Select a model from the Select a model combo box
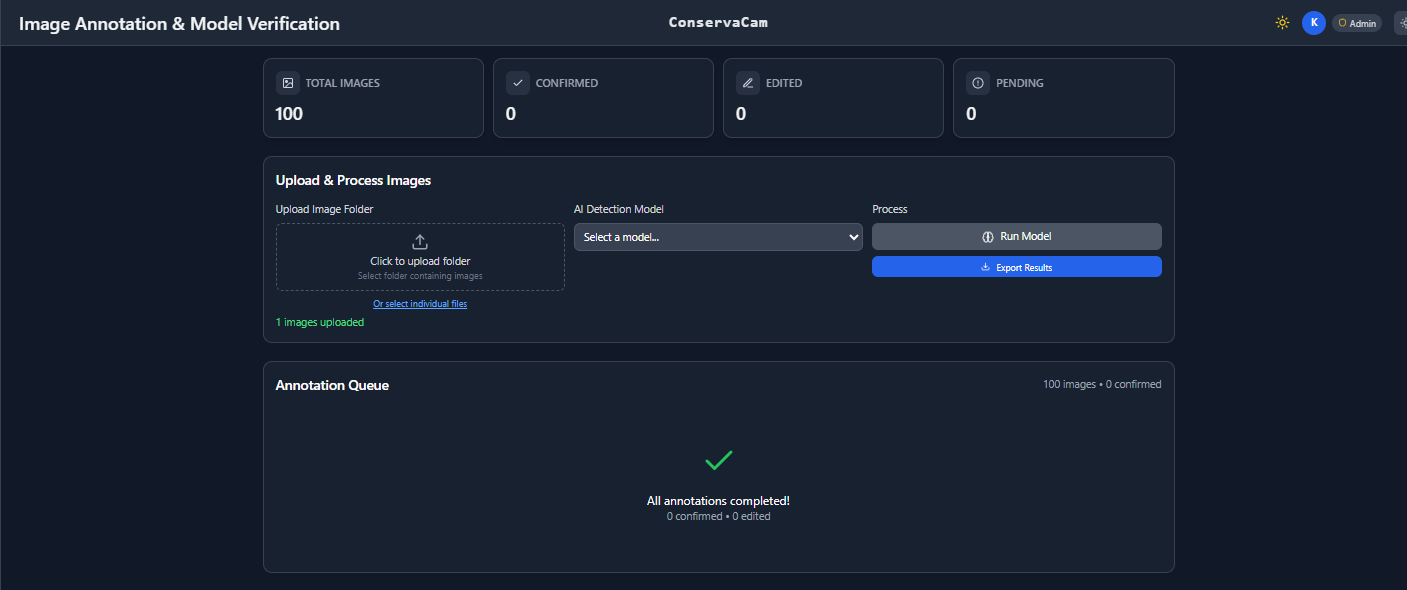The height and width of the screenshot is (590, 1407). coord(718,237)
